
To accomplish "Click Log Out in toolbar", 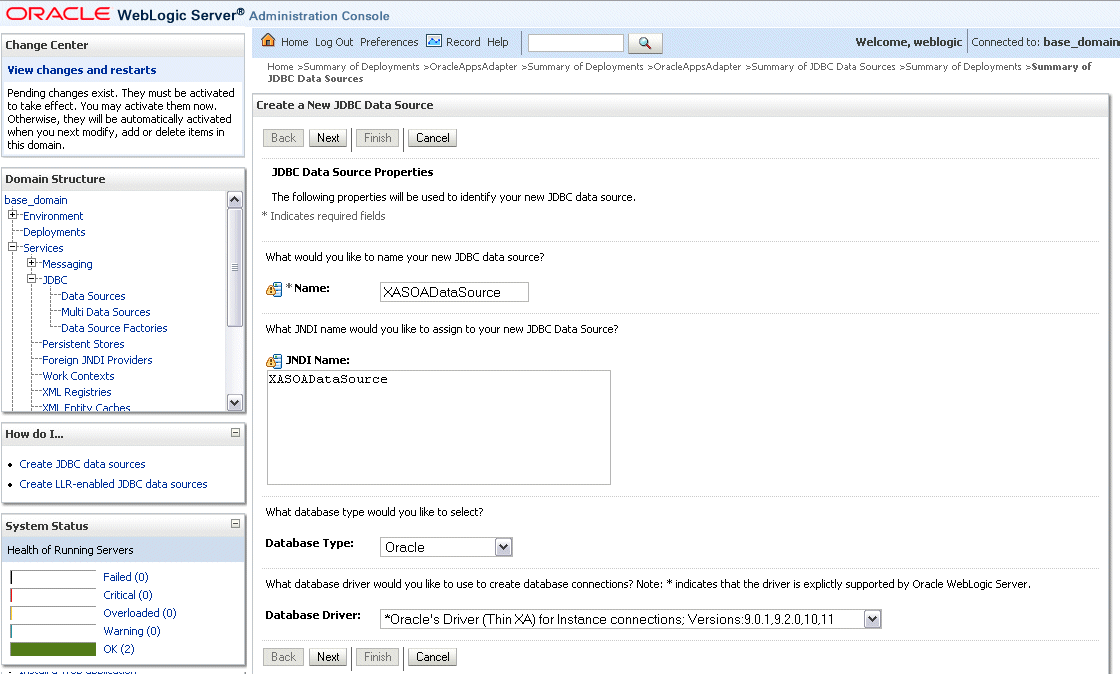I will click(x=334, y=42).
